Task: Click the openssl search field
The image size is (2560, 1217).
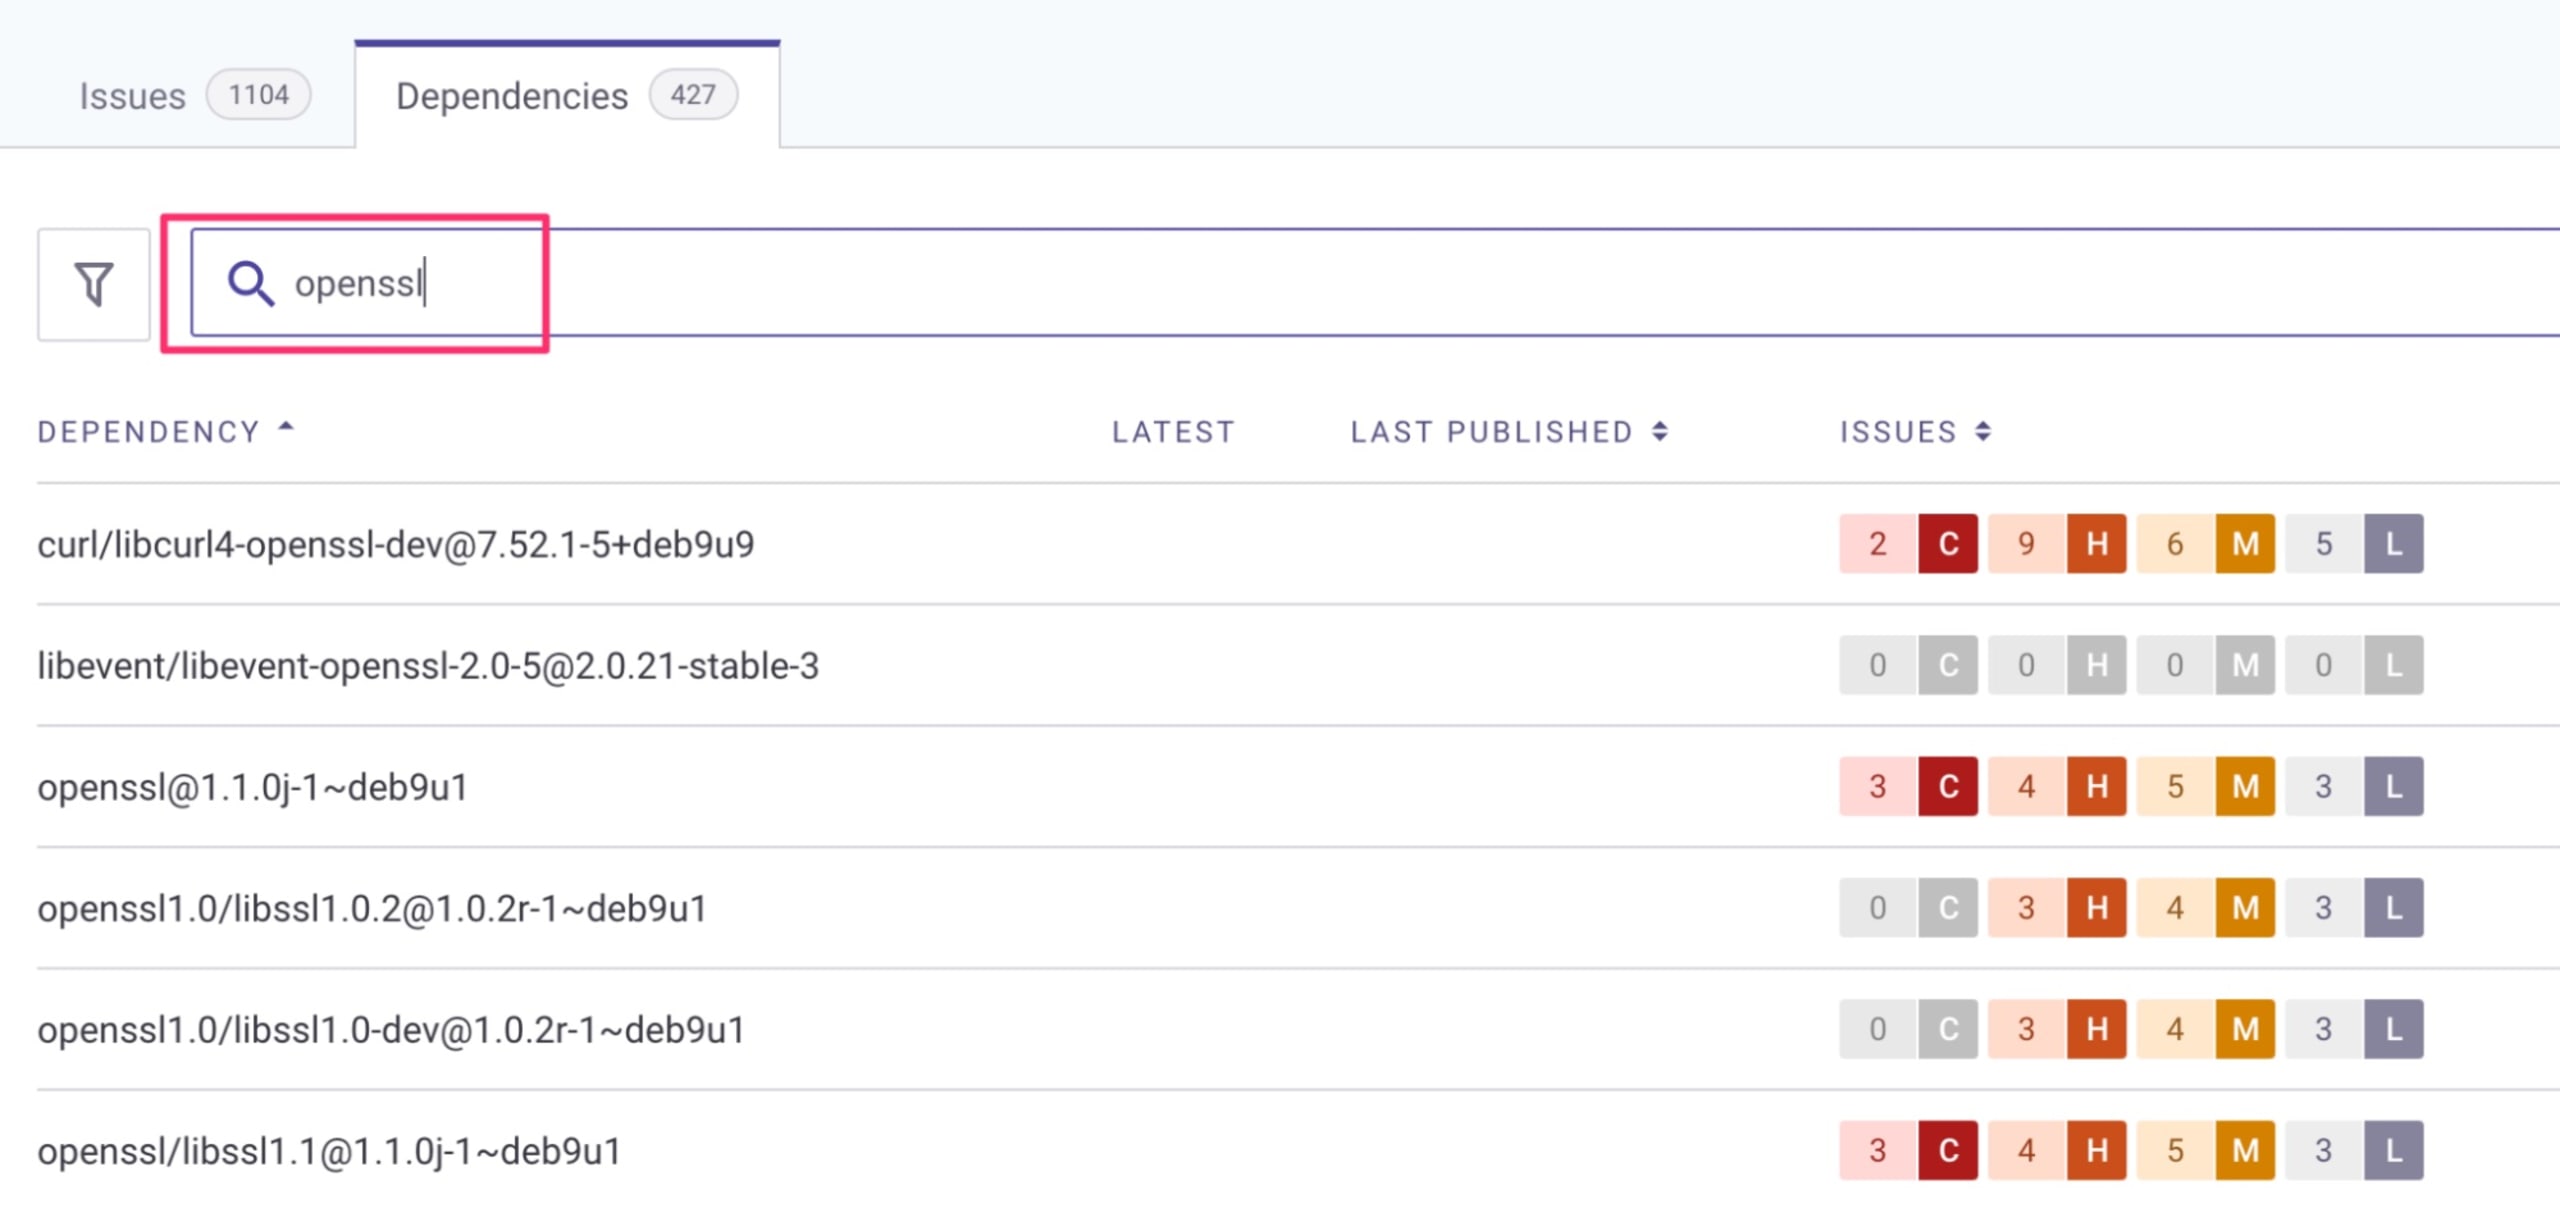Action: (x=1375, y=283)
